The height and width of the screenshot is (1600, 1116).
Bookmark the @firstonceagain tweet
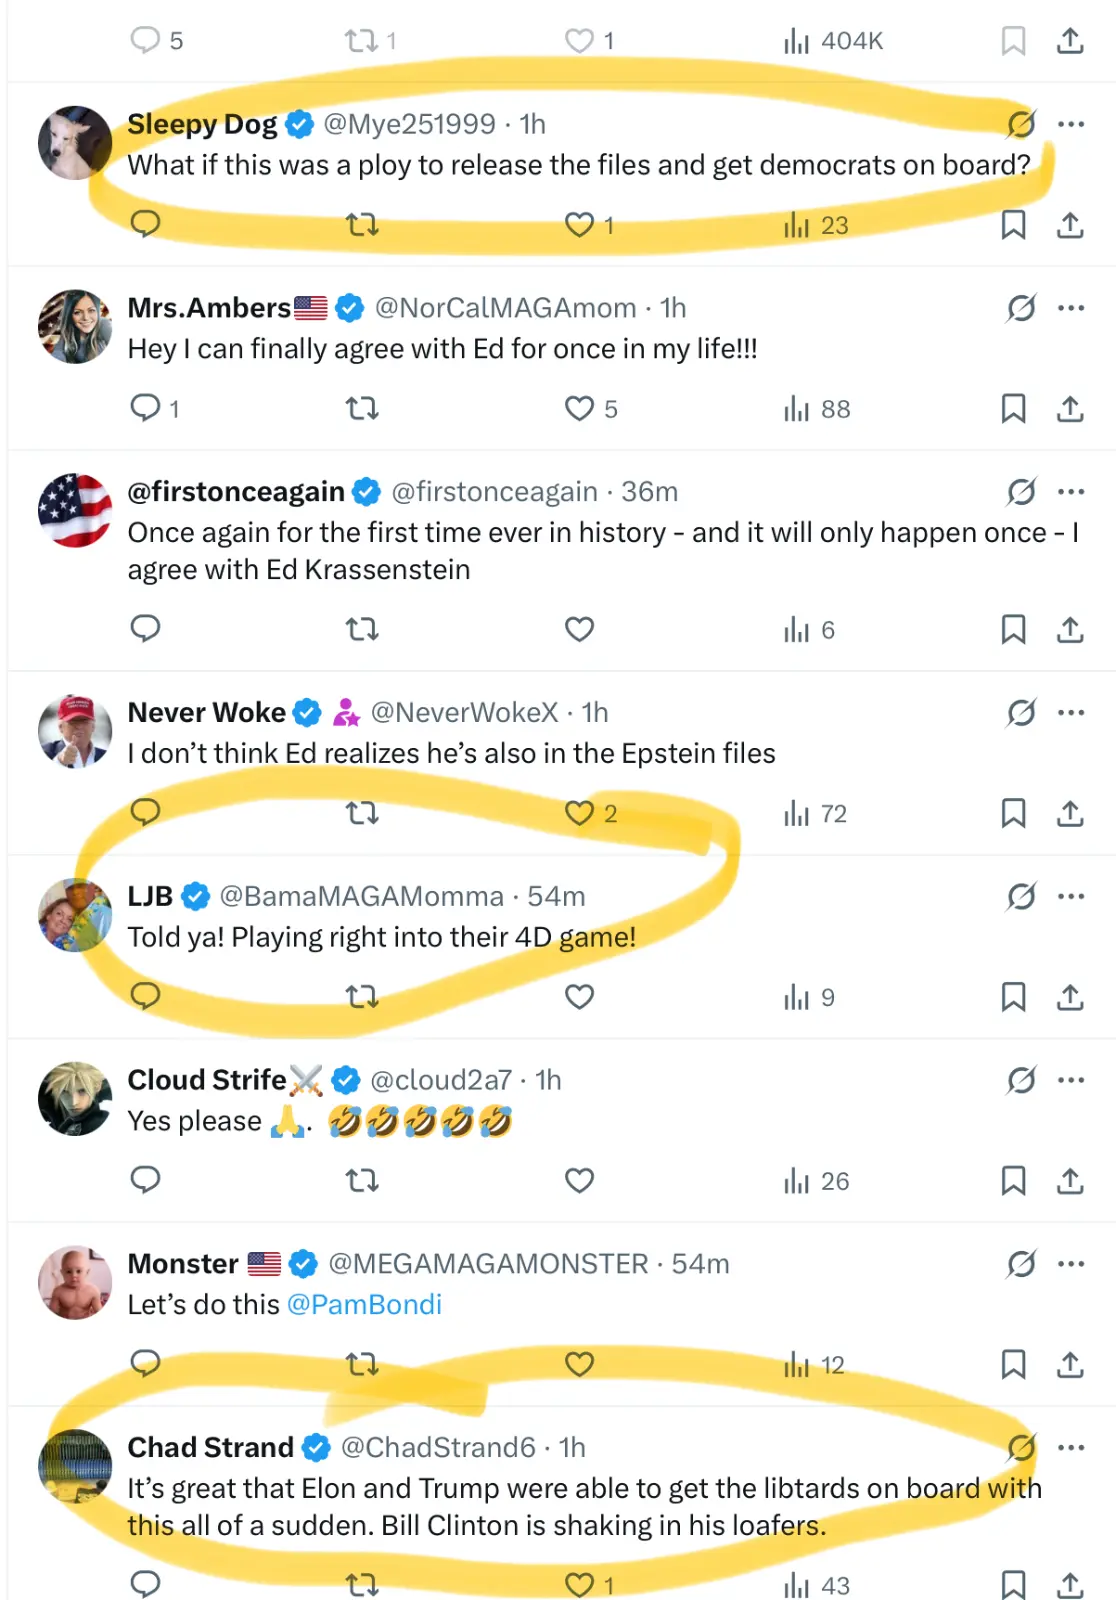pos(1013,629)
